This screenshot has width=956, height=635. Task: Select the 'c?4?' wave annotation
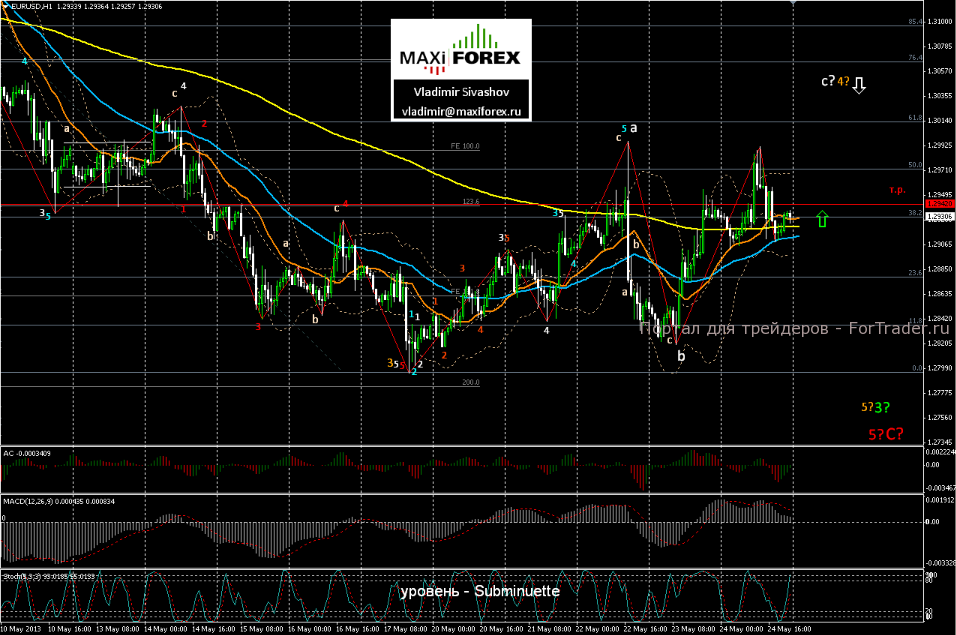point(835,80)
